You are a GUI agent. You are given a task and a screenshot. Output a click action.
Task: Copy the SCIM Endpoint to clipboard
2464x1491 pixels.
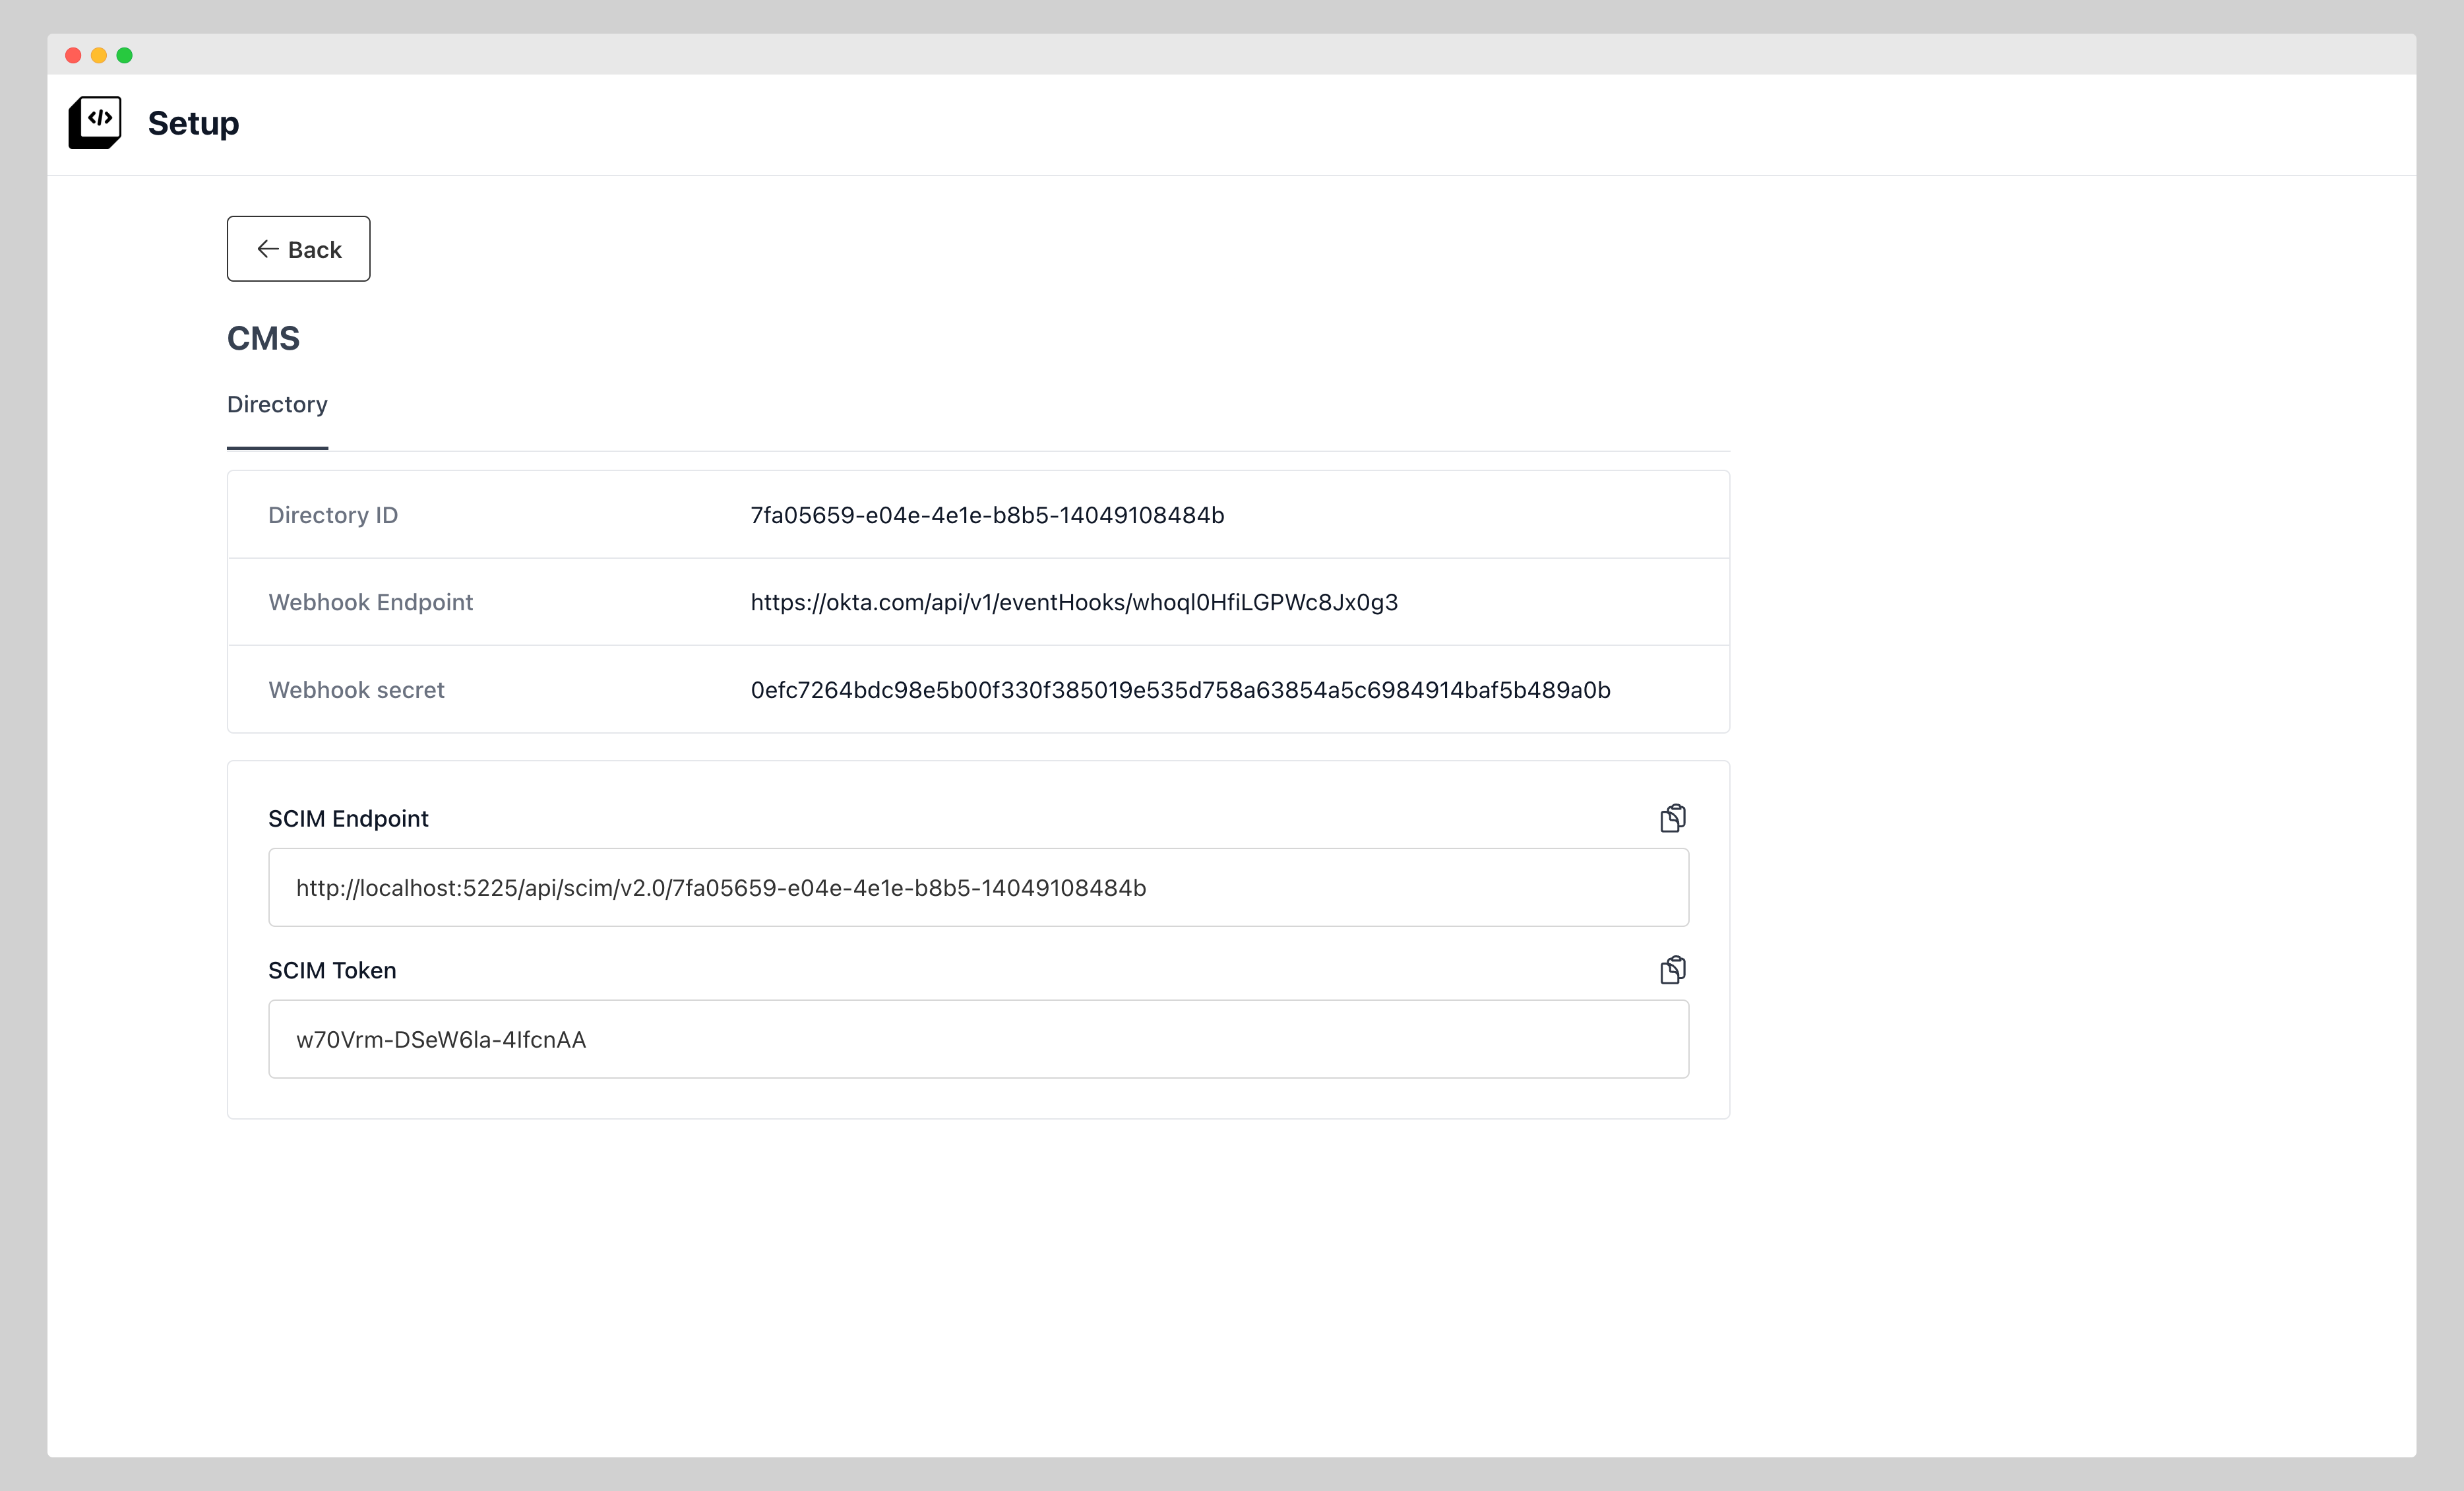coord(1672,818)
